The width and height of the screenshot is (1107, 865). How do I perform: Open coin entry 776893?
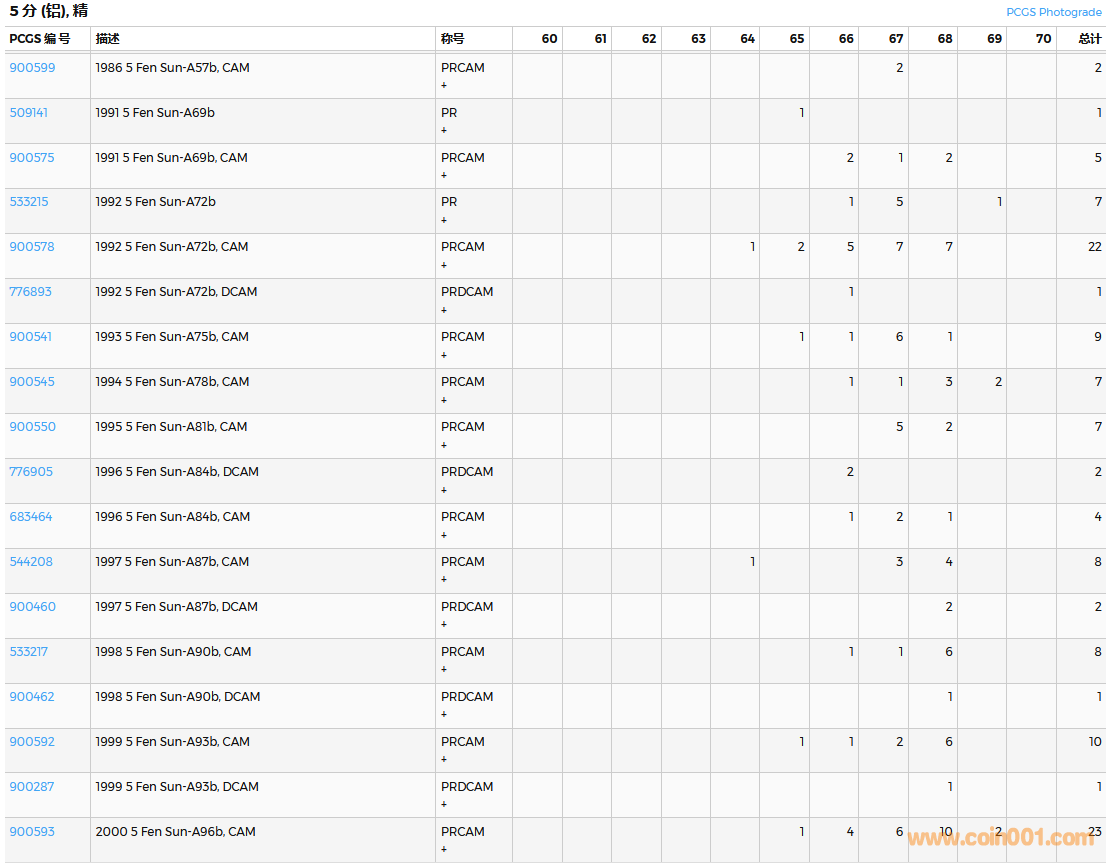30,292
